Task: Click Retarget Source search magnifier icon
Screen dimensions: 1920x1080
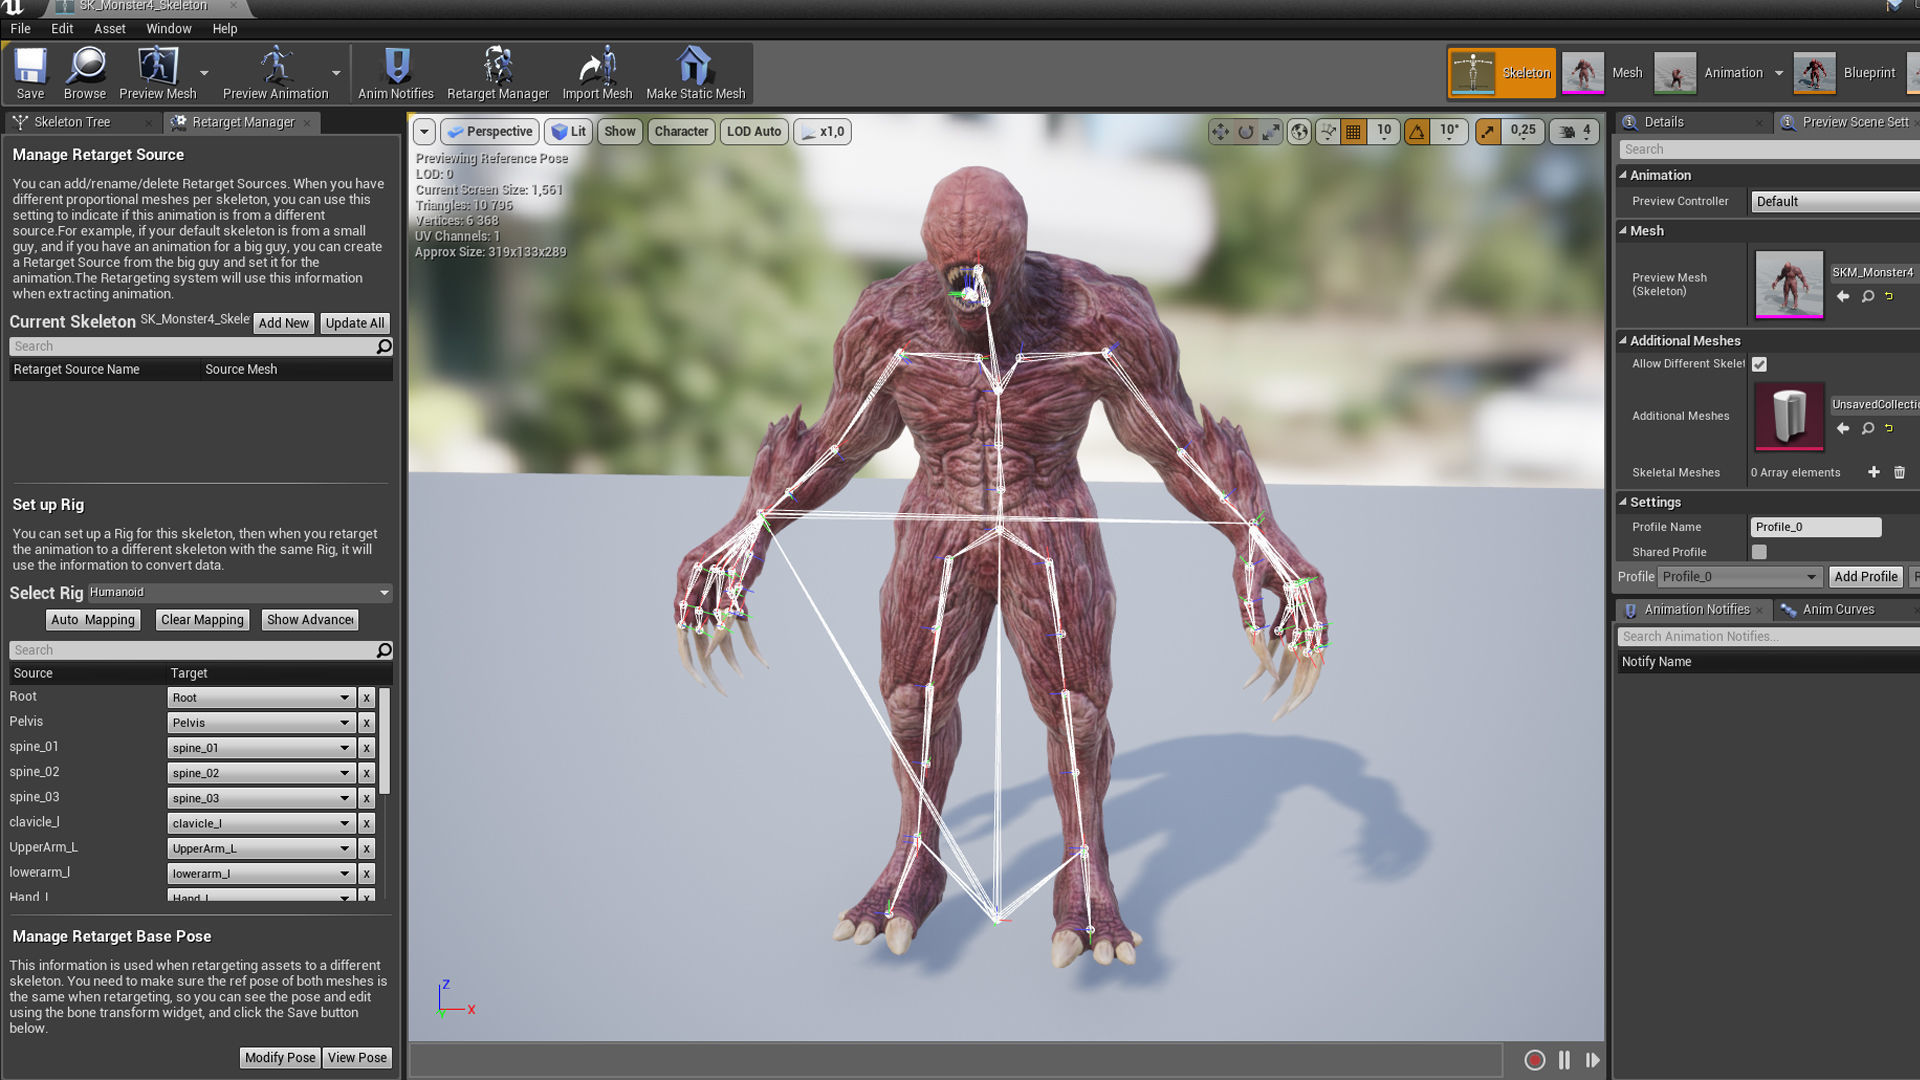Action: coord(384,346)
